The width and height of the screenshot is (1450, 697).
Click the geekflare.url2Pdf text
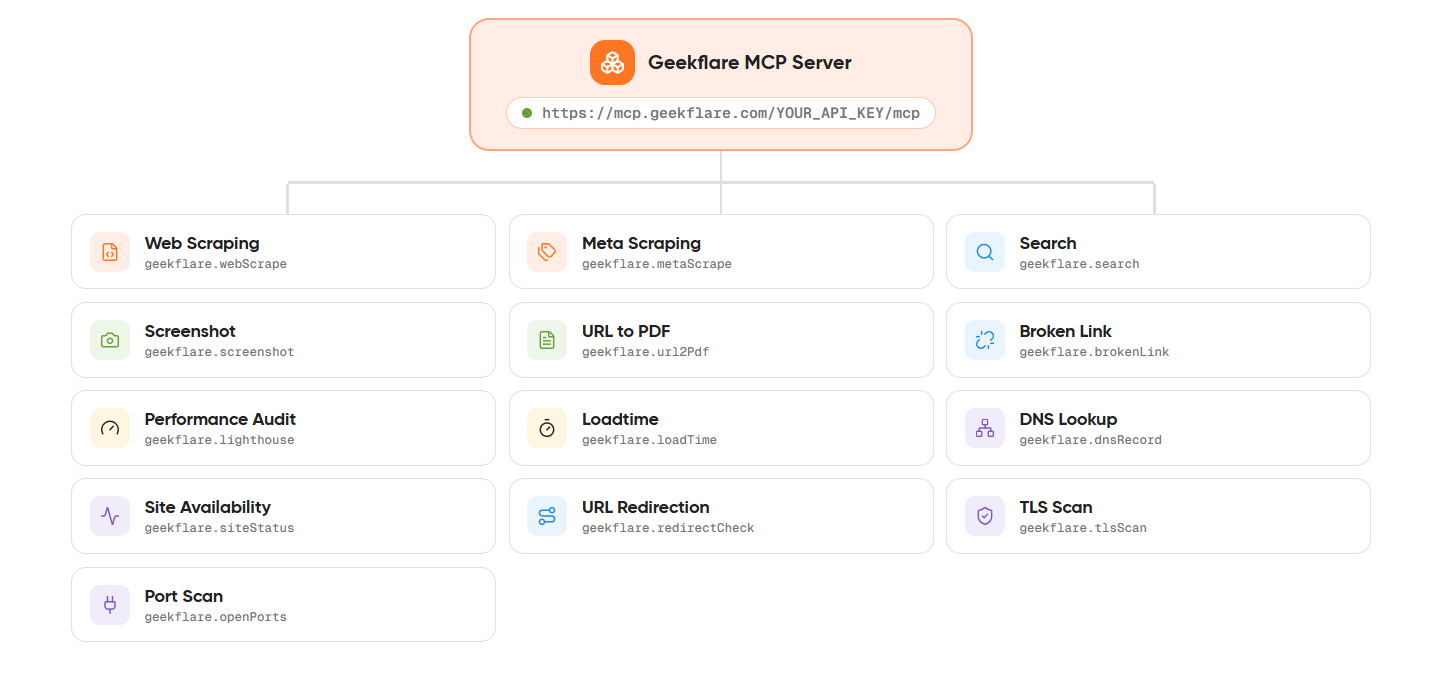[x=646, y=352]
